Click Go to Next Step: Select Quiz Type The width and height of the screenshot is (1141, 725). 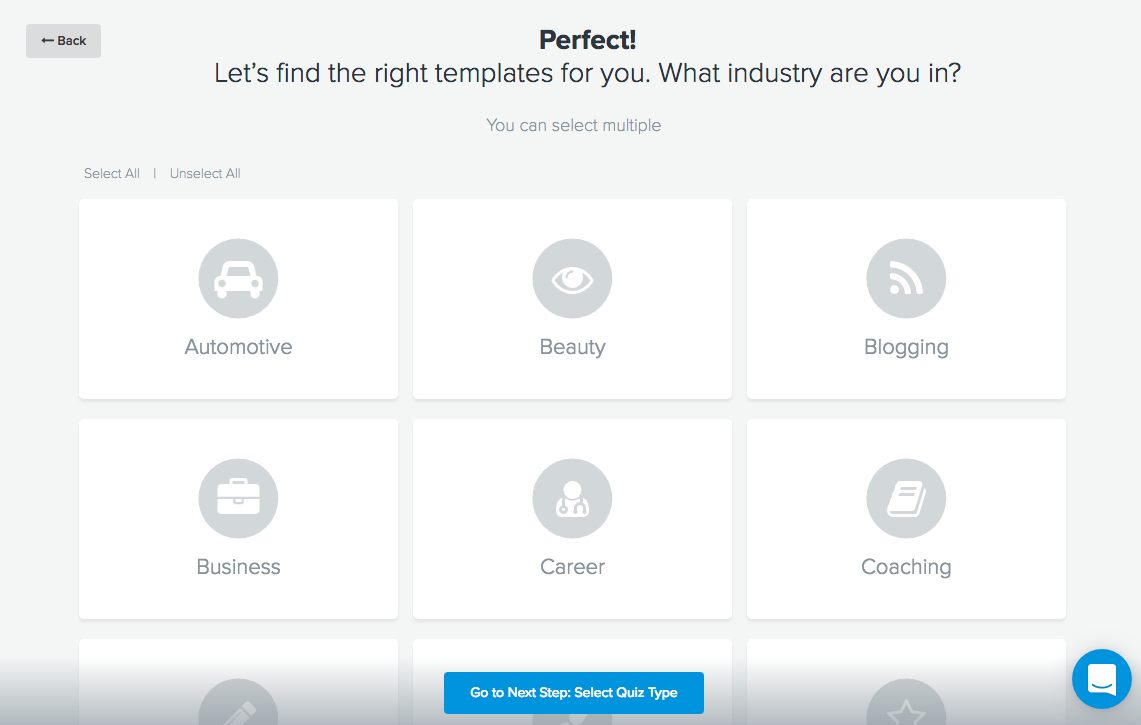click(573, 692)
